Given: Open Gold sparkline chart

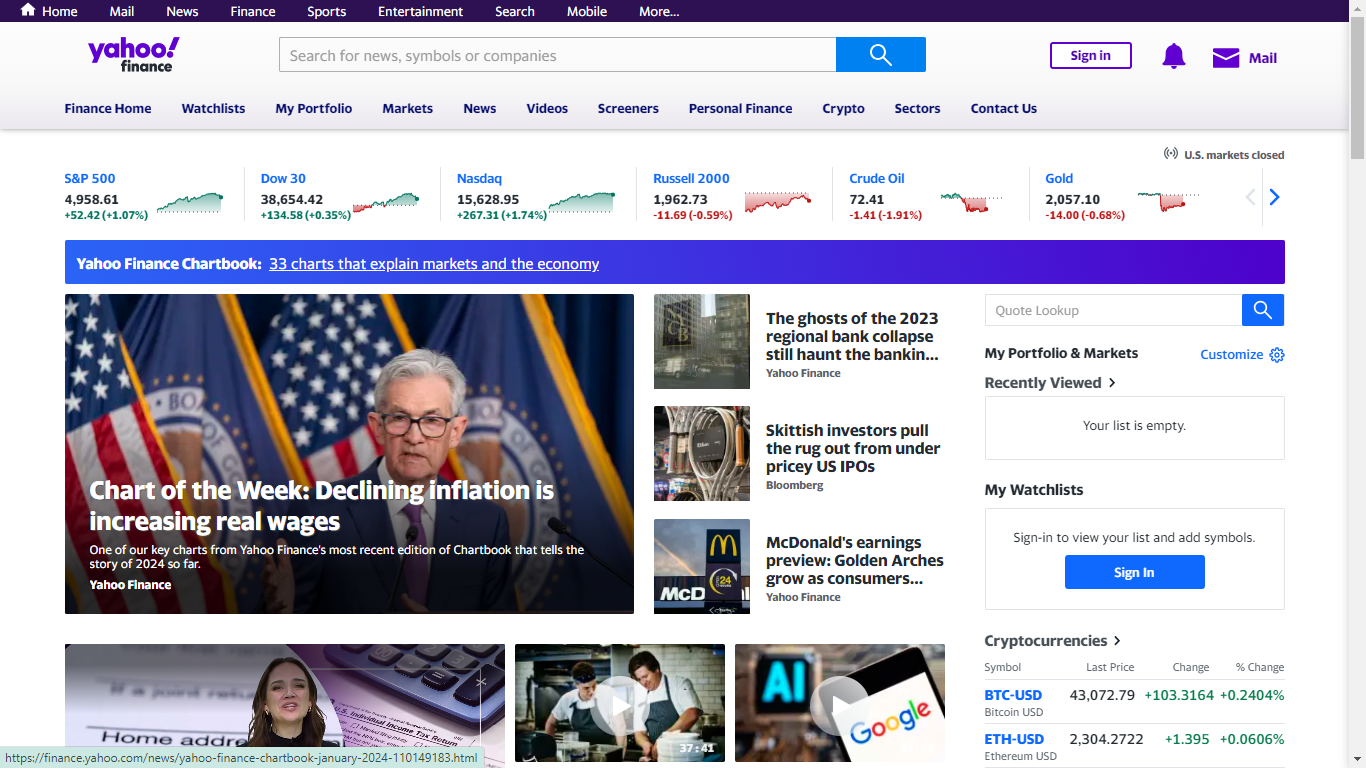Looking at the screenshot, I should pyautogui.click(x=1168, y=201).
